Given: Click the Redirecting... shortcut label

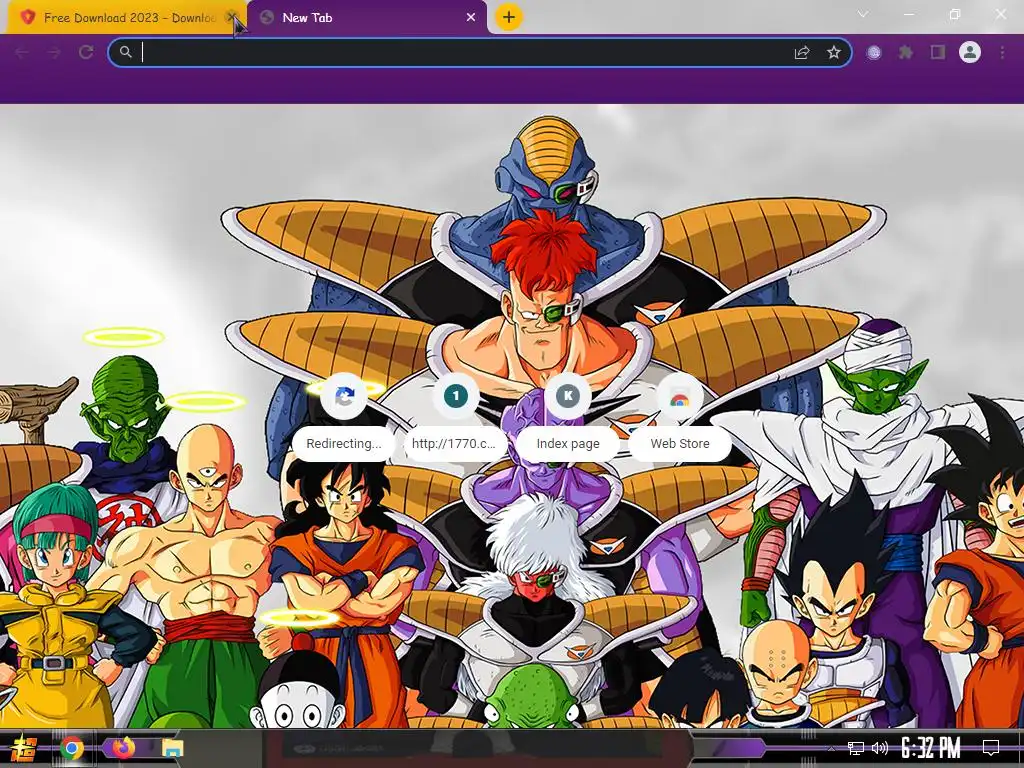Looking at the screenshot, I should [344, 443].
